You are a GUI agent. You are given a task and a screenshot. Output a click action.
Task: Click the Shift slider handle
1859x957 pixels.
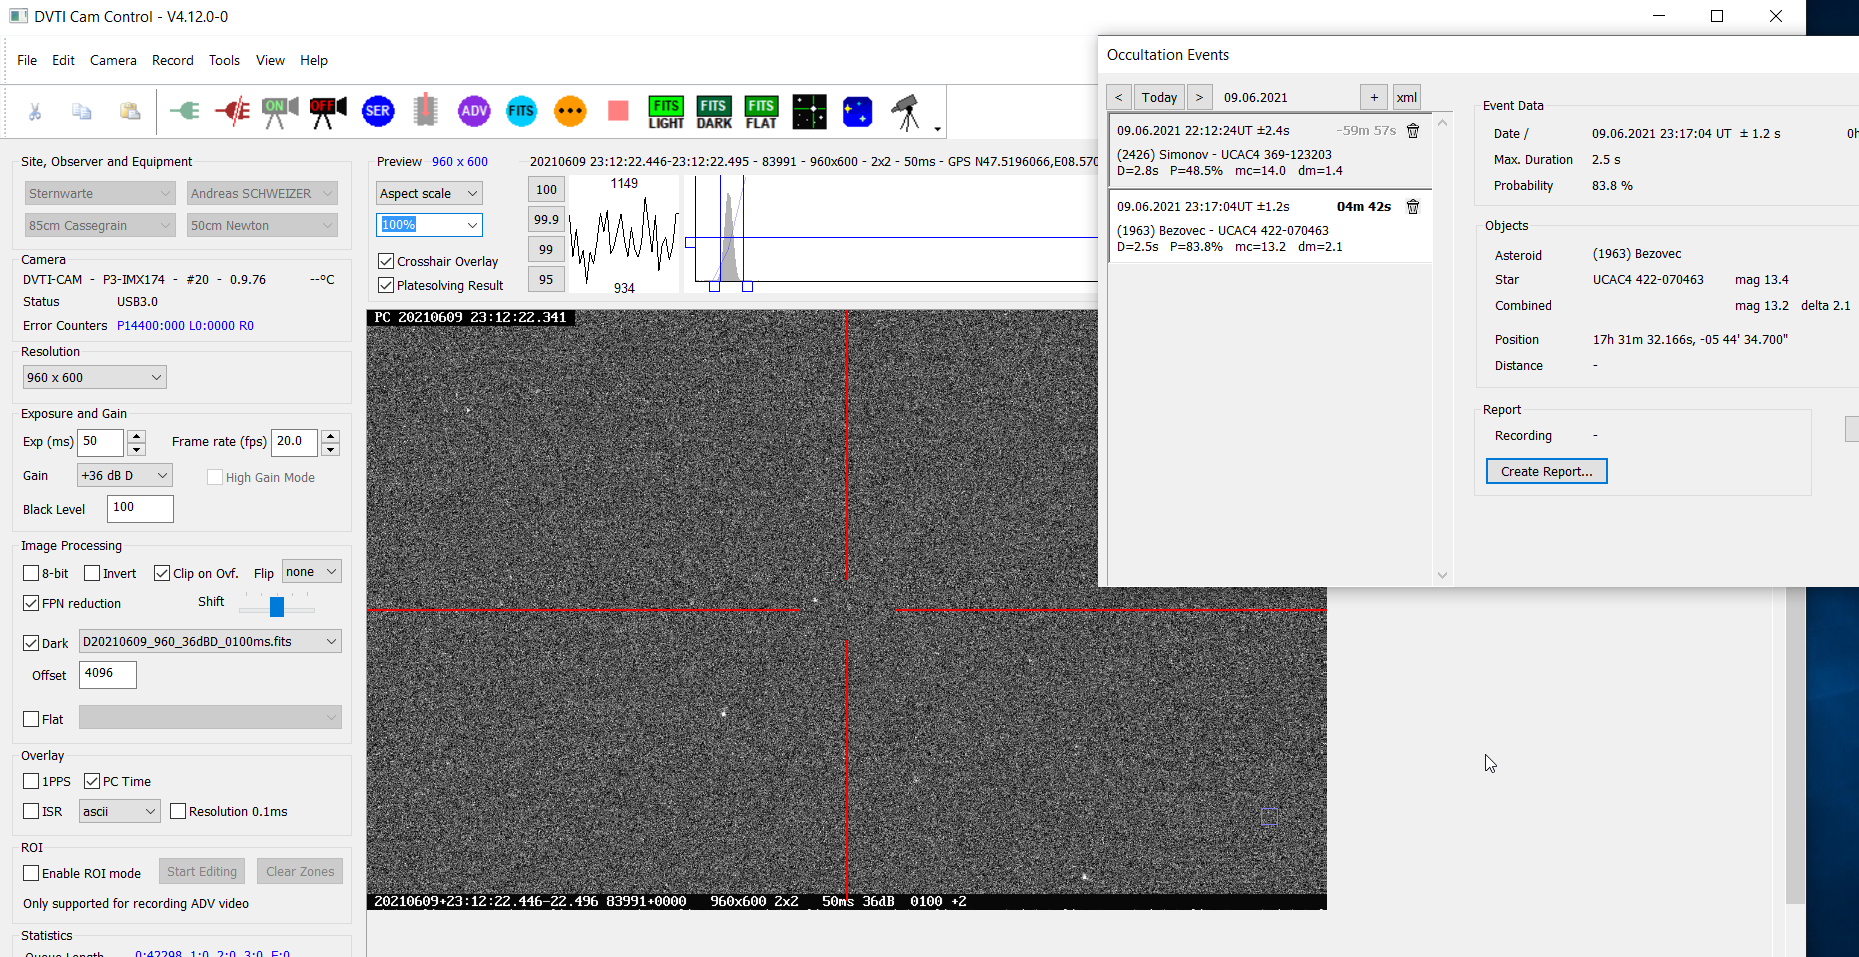point(277,607)
